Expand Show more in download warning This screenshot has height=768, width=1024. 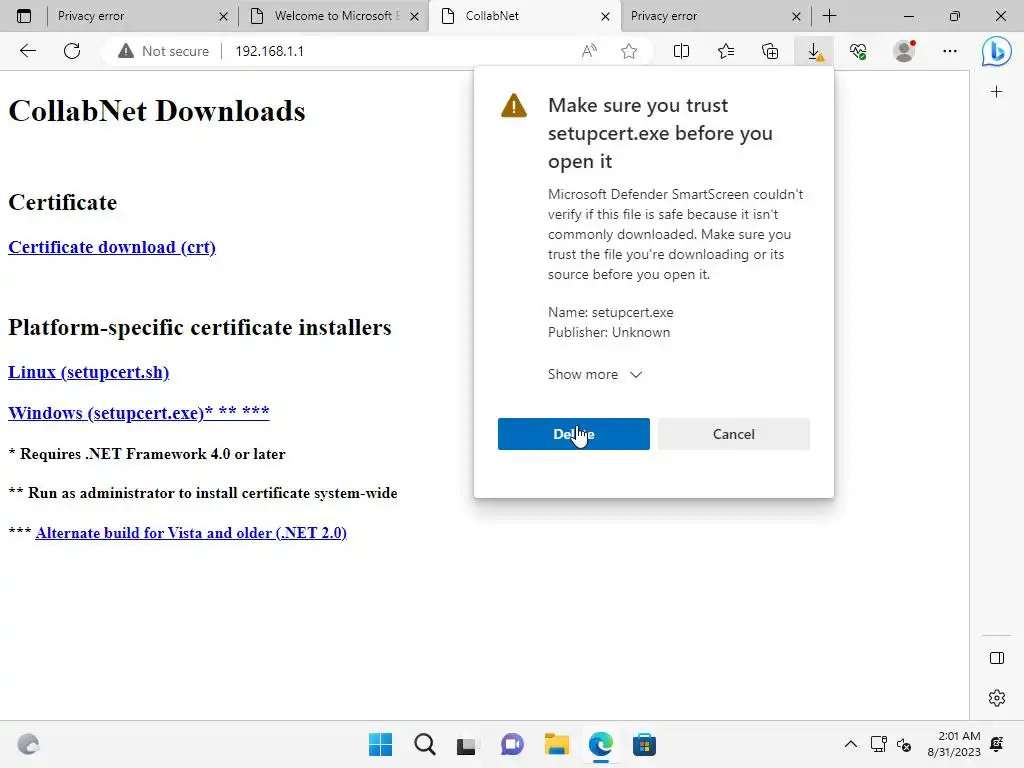coord(595,374)
